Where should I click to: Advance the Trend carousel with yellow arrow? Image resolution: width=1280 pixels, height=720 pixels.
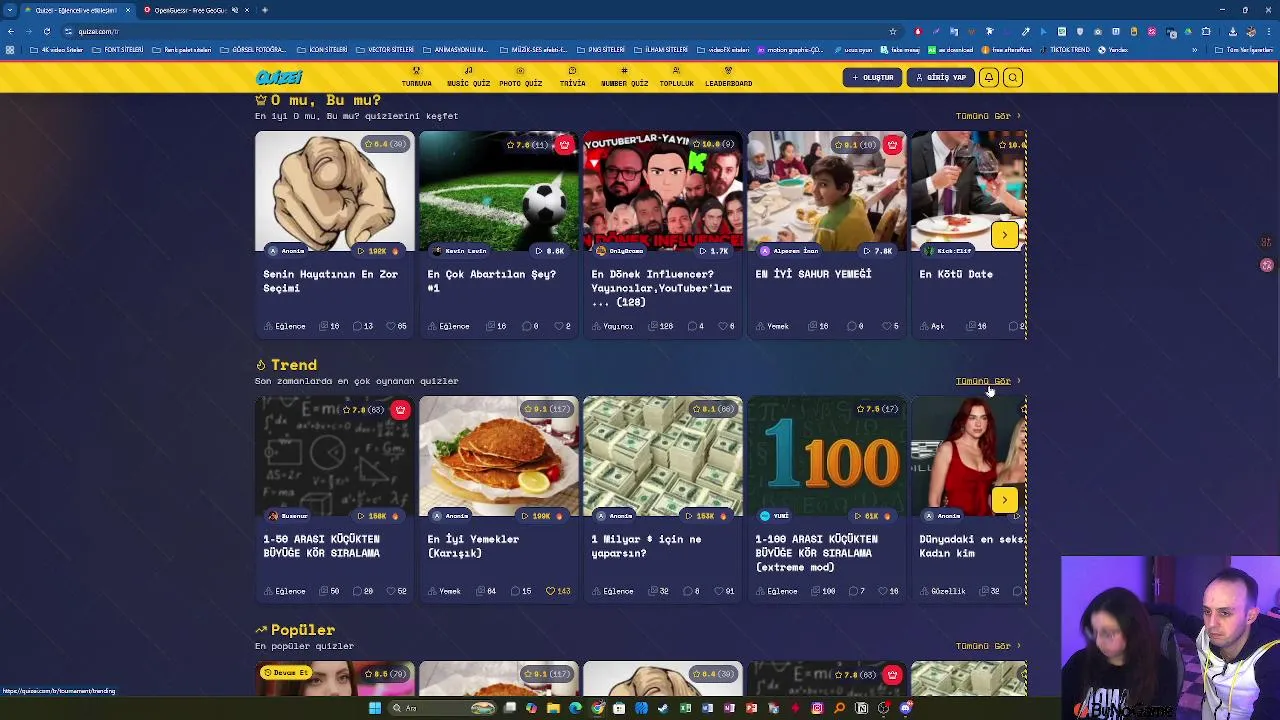coord(1004,500)
